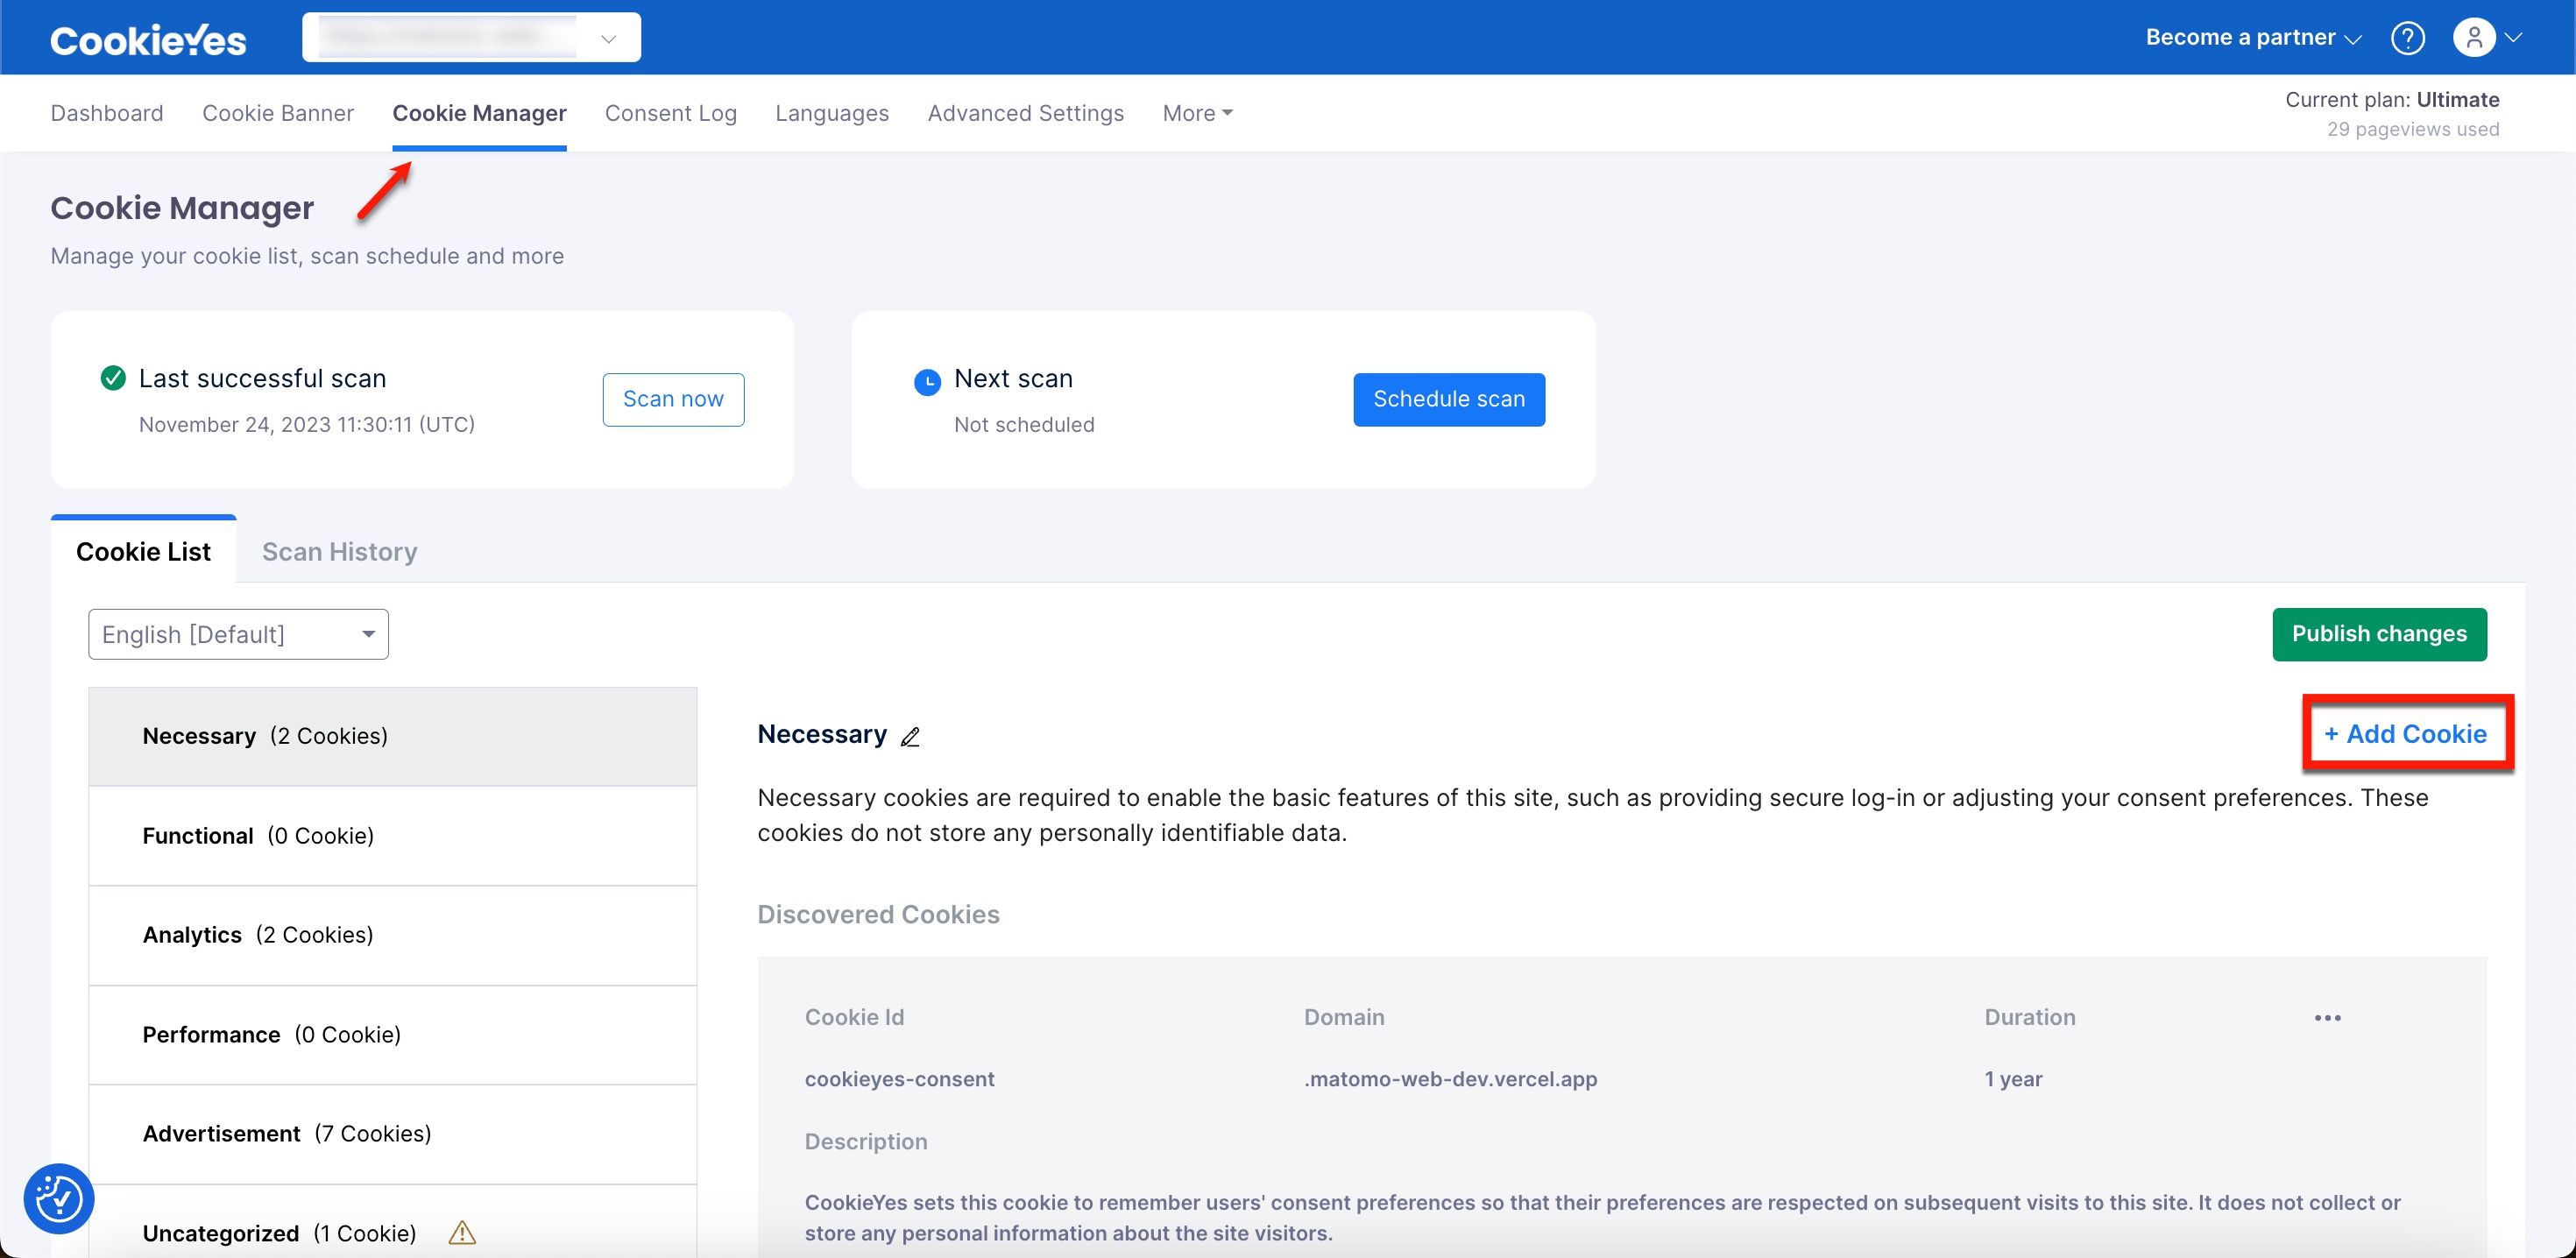Open the help question mark icon
The height and width of the screenshot is (1258, 2576).
(2408, 38)
